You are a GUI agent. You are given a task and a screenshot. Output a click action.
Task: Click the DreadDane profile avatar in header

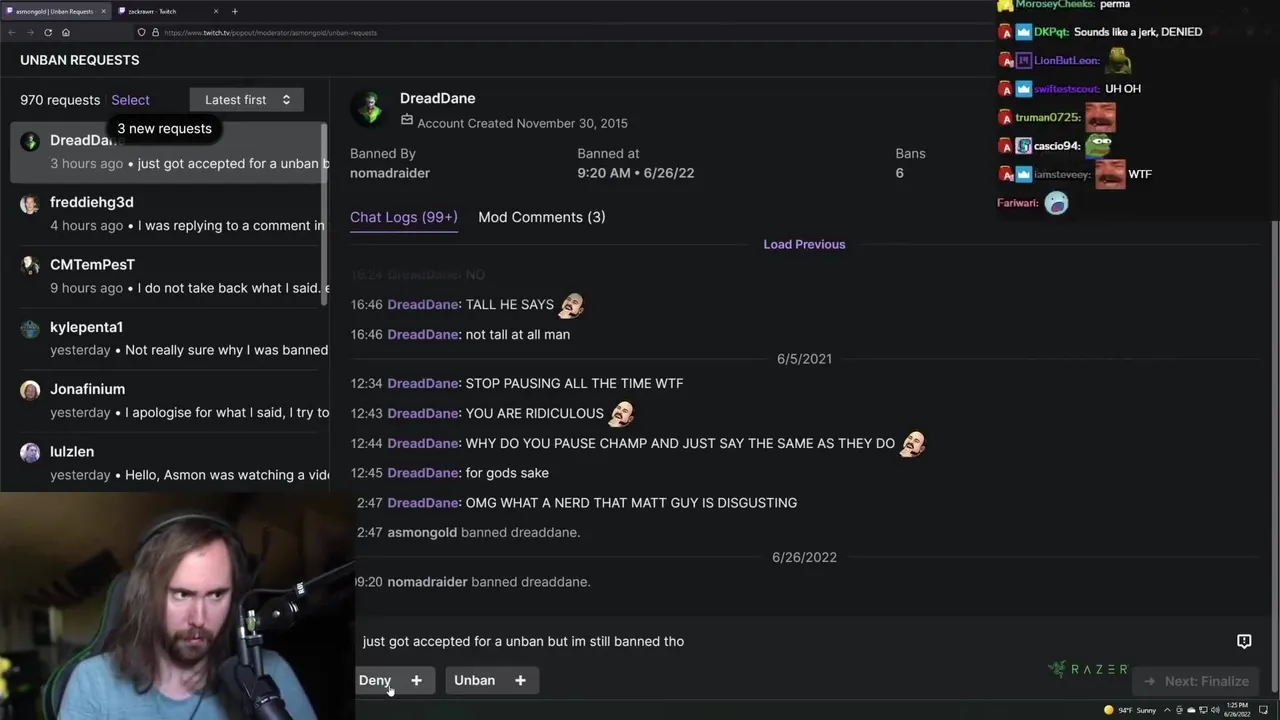(x=370, y=109)
